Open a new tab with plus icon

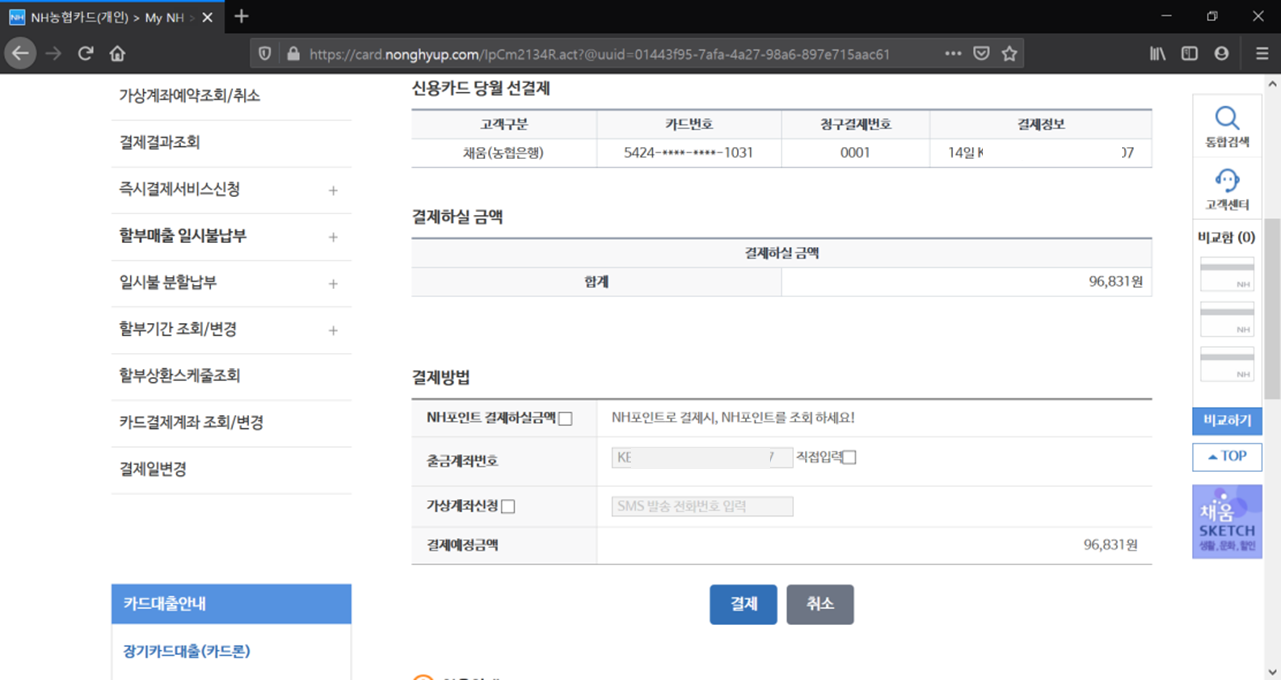tap(241, 16)
